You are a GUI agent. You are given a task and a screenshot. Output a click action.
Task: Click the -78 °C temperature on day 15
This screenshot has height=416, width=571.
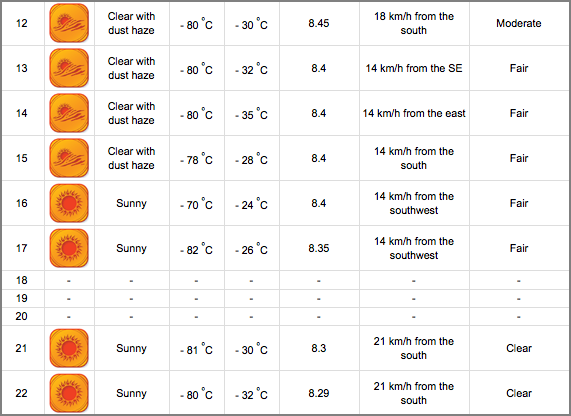196,159
